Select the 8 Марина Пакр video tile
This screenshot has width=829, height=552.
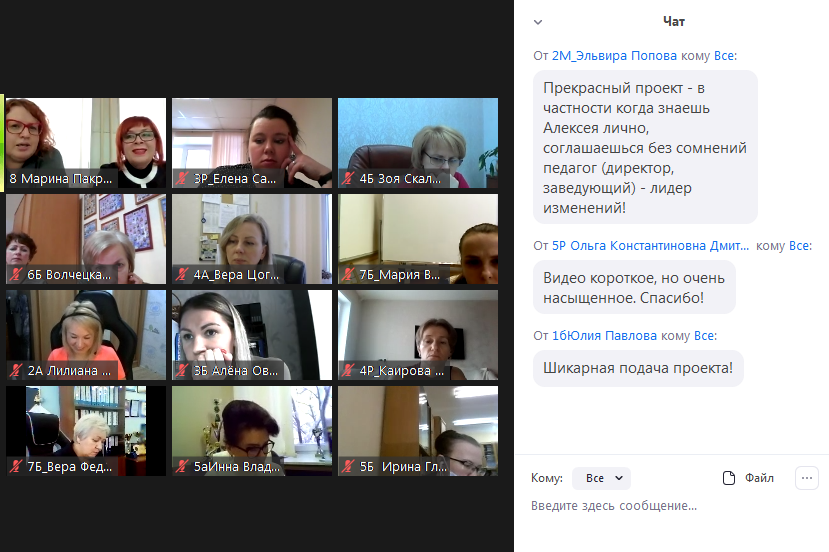[x=85, y=140]
